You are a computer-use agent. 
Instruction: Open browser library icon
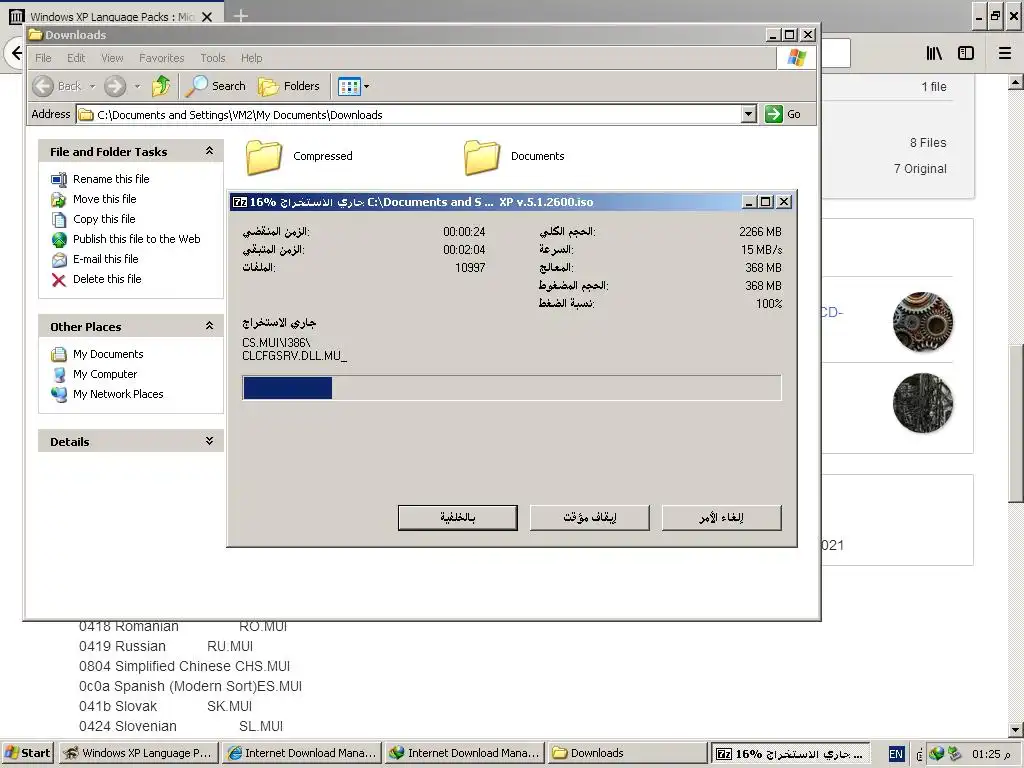click(934, 54)
